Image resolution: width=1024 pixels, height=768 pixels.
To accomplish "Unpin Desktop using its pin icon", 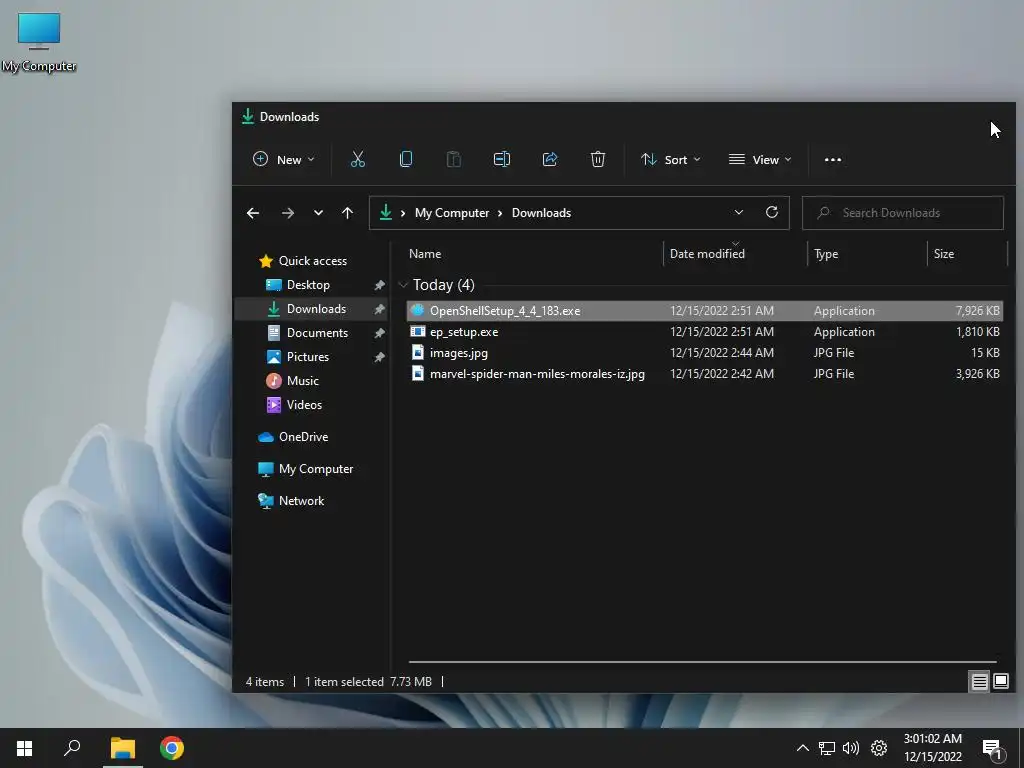I will [x=379, y=285].
